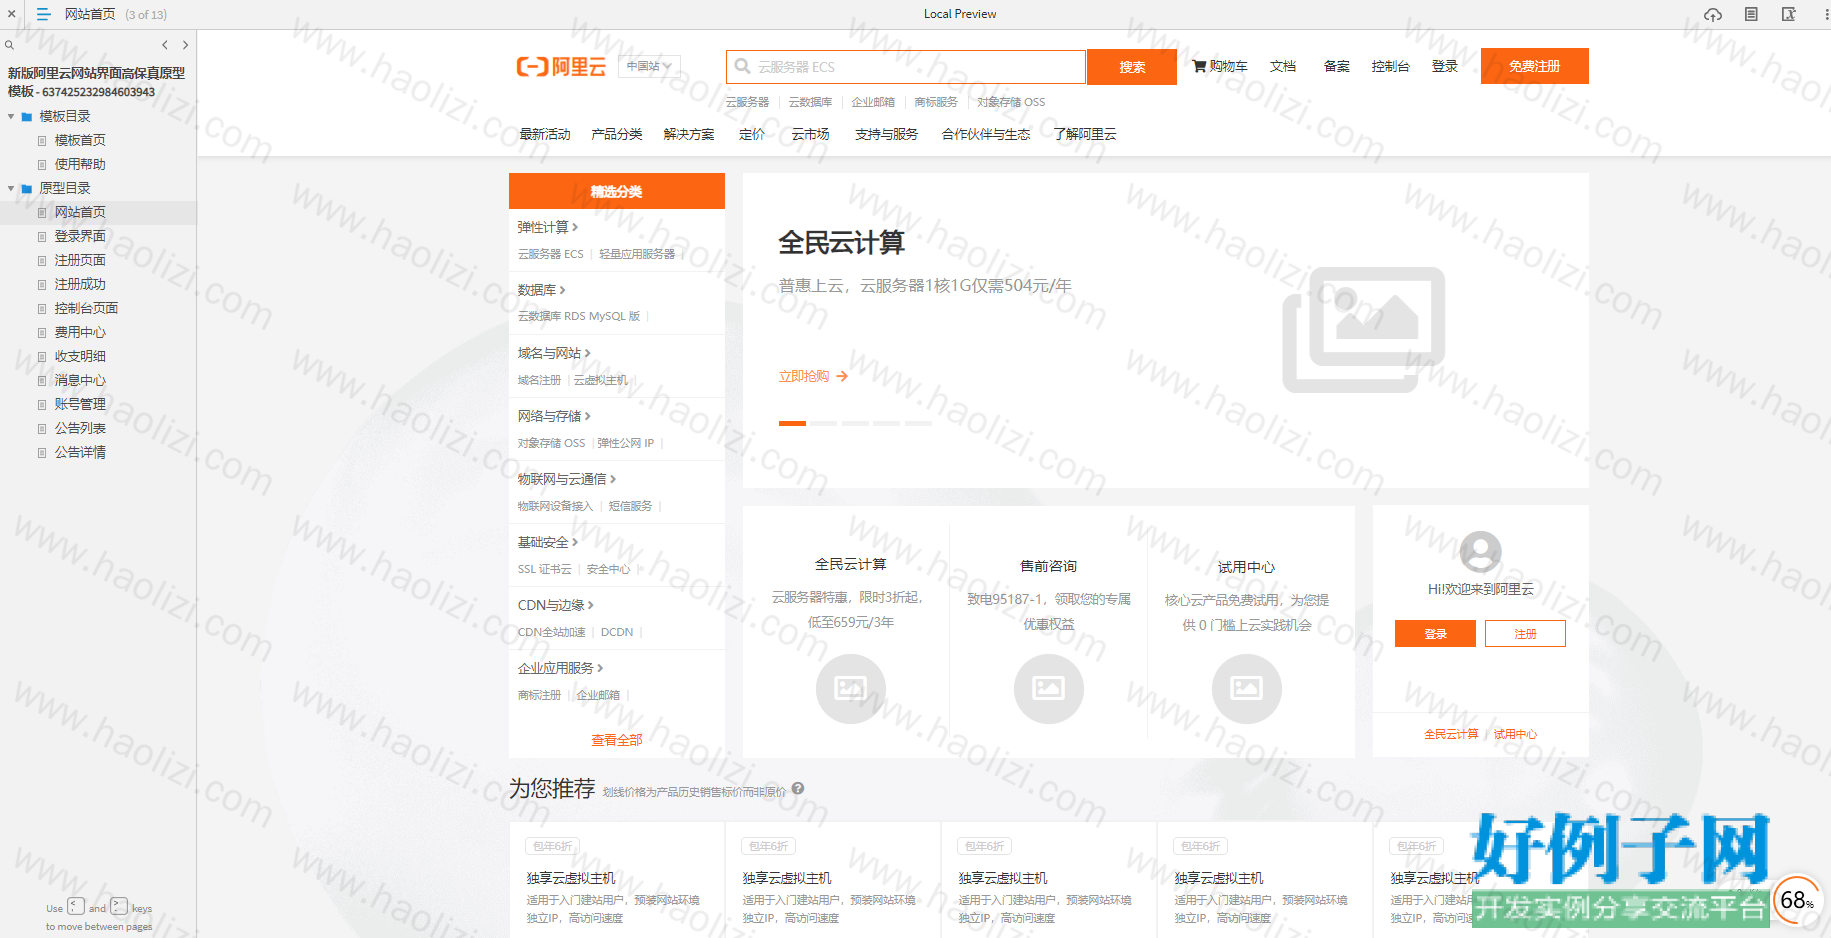The width and height of the screenshot is (1831, 938).
Task: Expand the 弹性计算 category
Action: (548, 227)
